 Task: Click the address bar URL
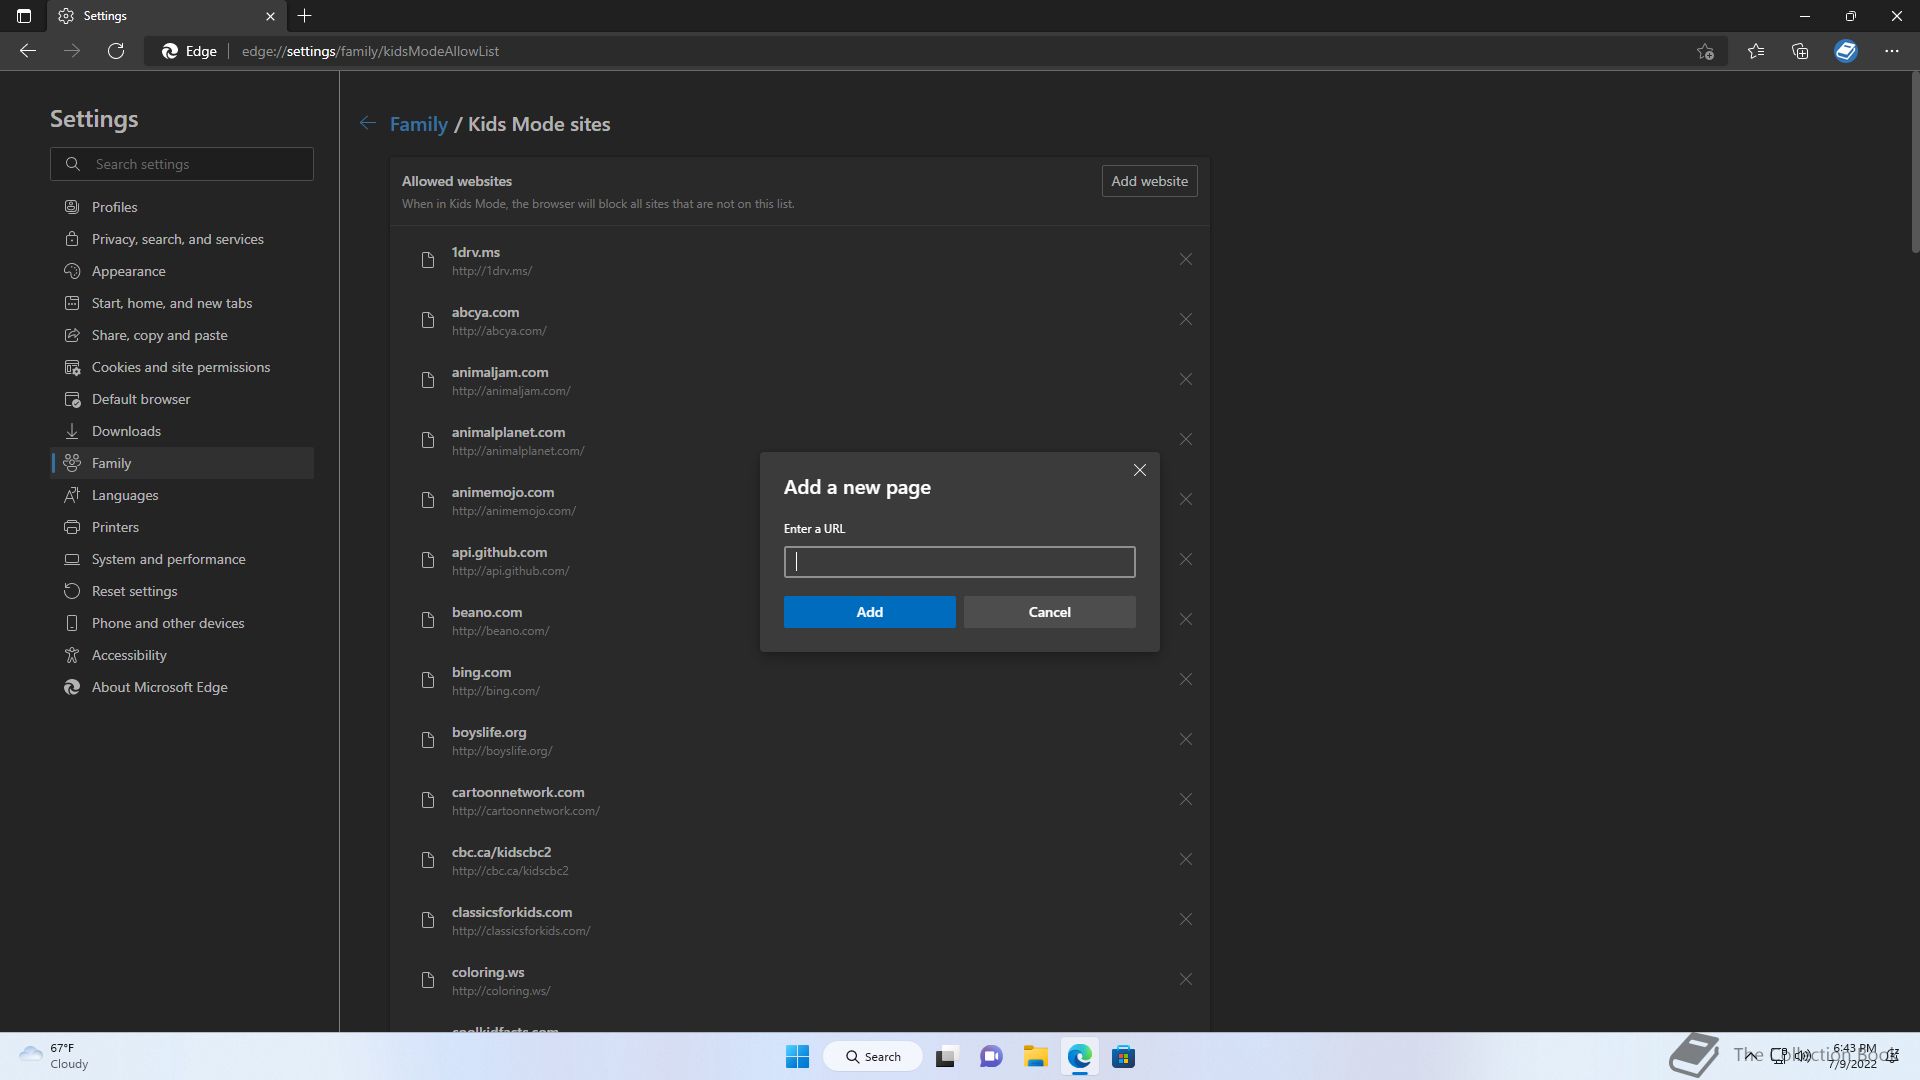[x=370, y=51]
